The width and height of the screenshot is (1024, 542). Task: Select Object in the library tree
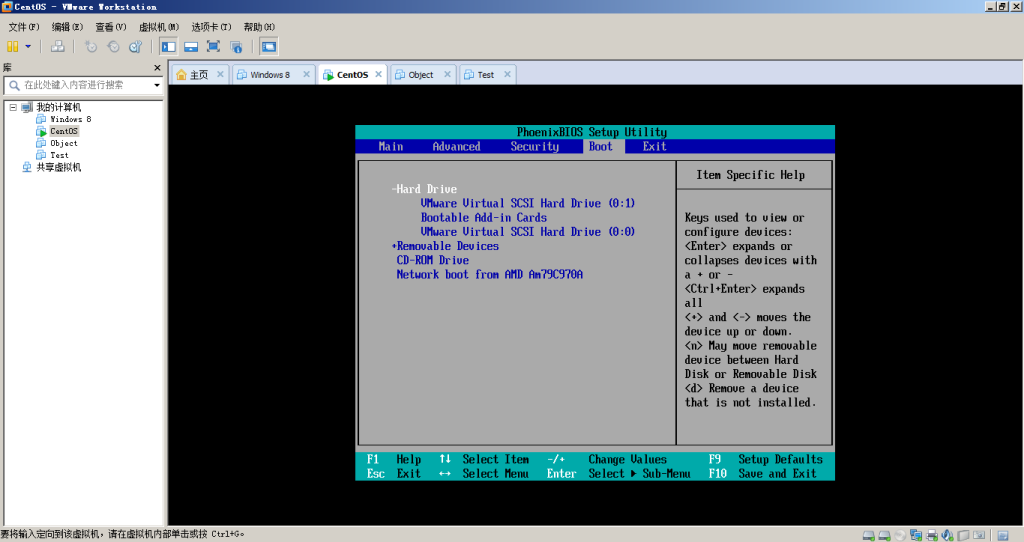pos(64,143)
